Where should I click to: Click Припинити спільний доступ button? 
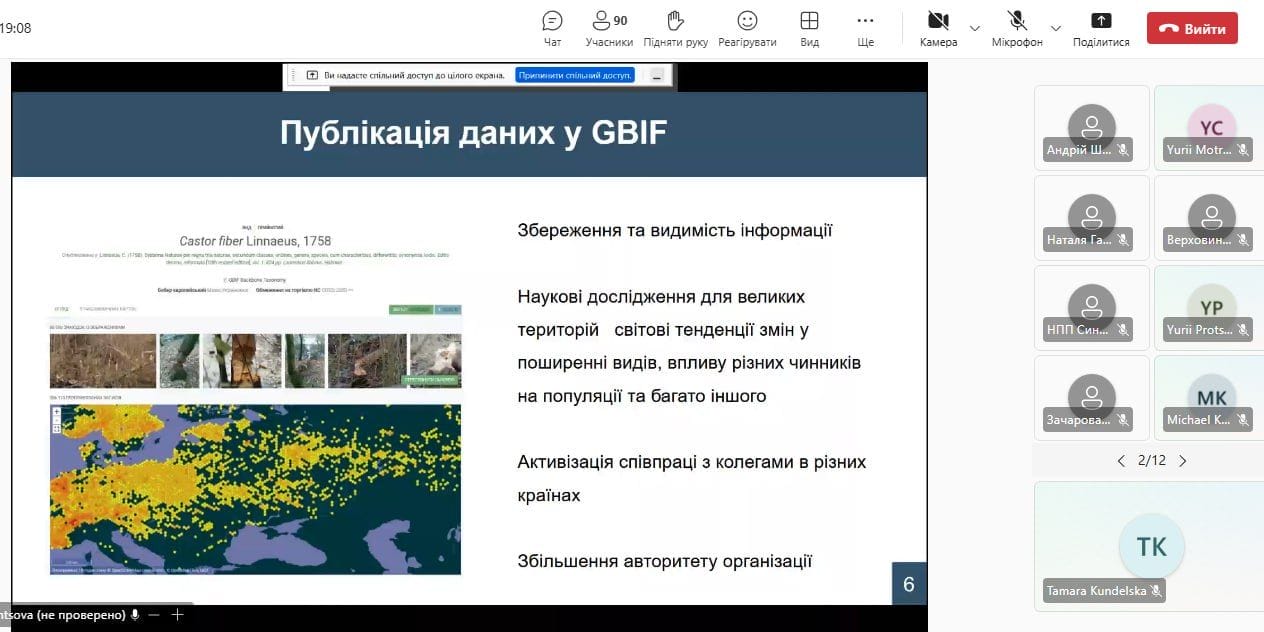pyautogui.click(x=575, y=75)
